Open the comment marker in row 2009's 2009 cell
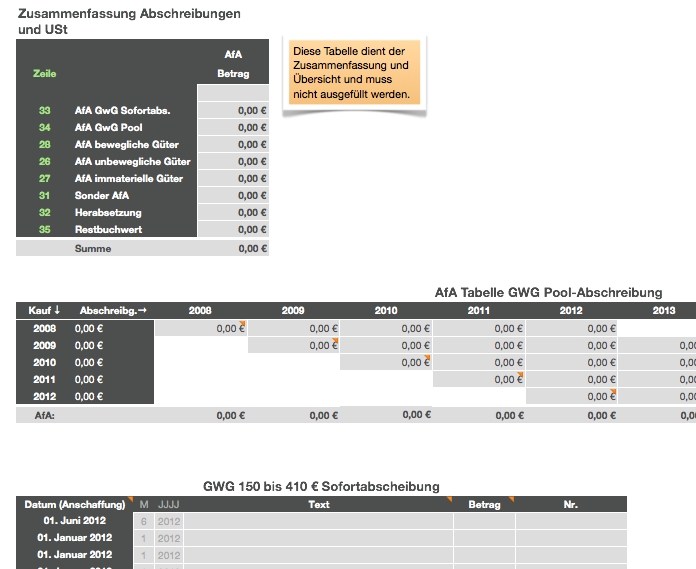This screenshot has width=696, height=569. coord(335,340)
